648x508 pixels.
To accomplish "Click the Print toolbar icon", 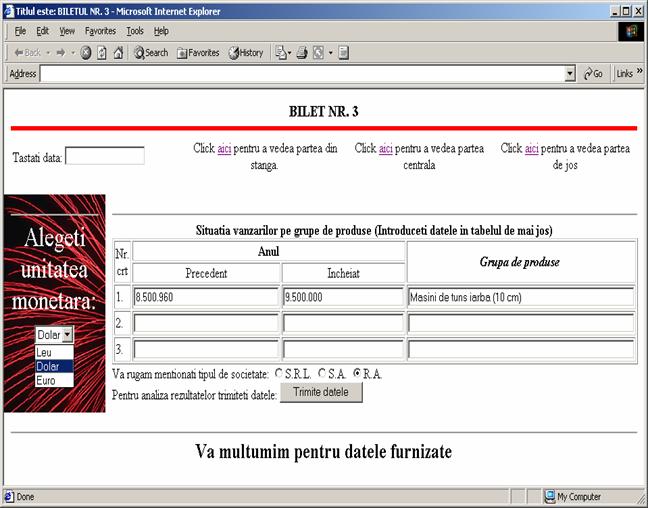I will [x=302, y=53].
